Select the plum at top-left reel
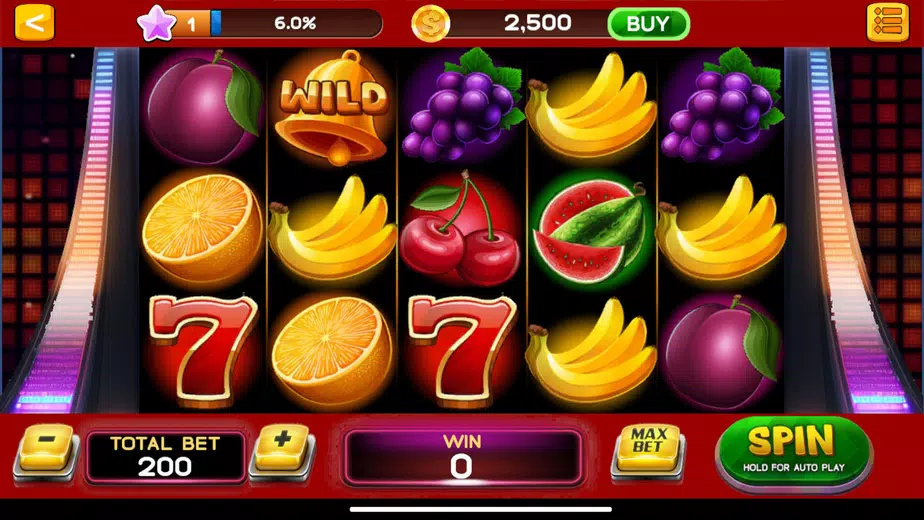 click(204, 107)
